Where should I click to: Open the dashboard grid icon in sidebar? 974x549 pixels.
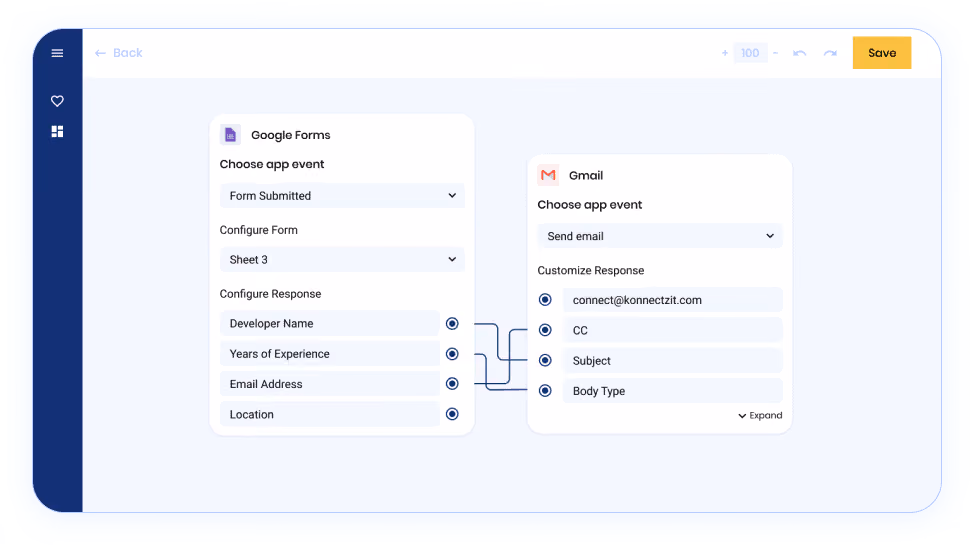point(57,131)
